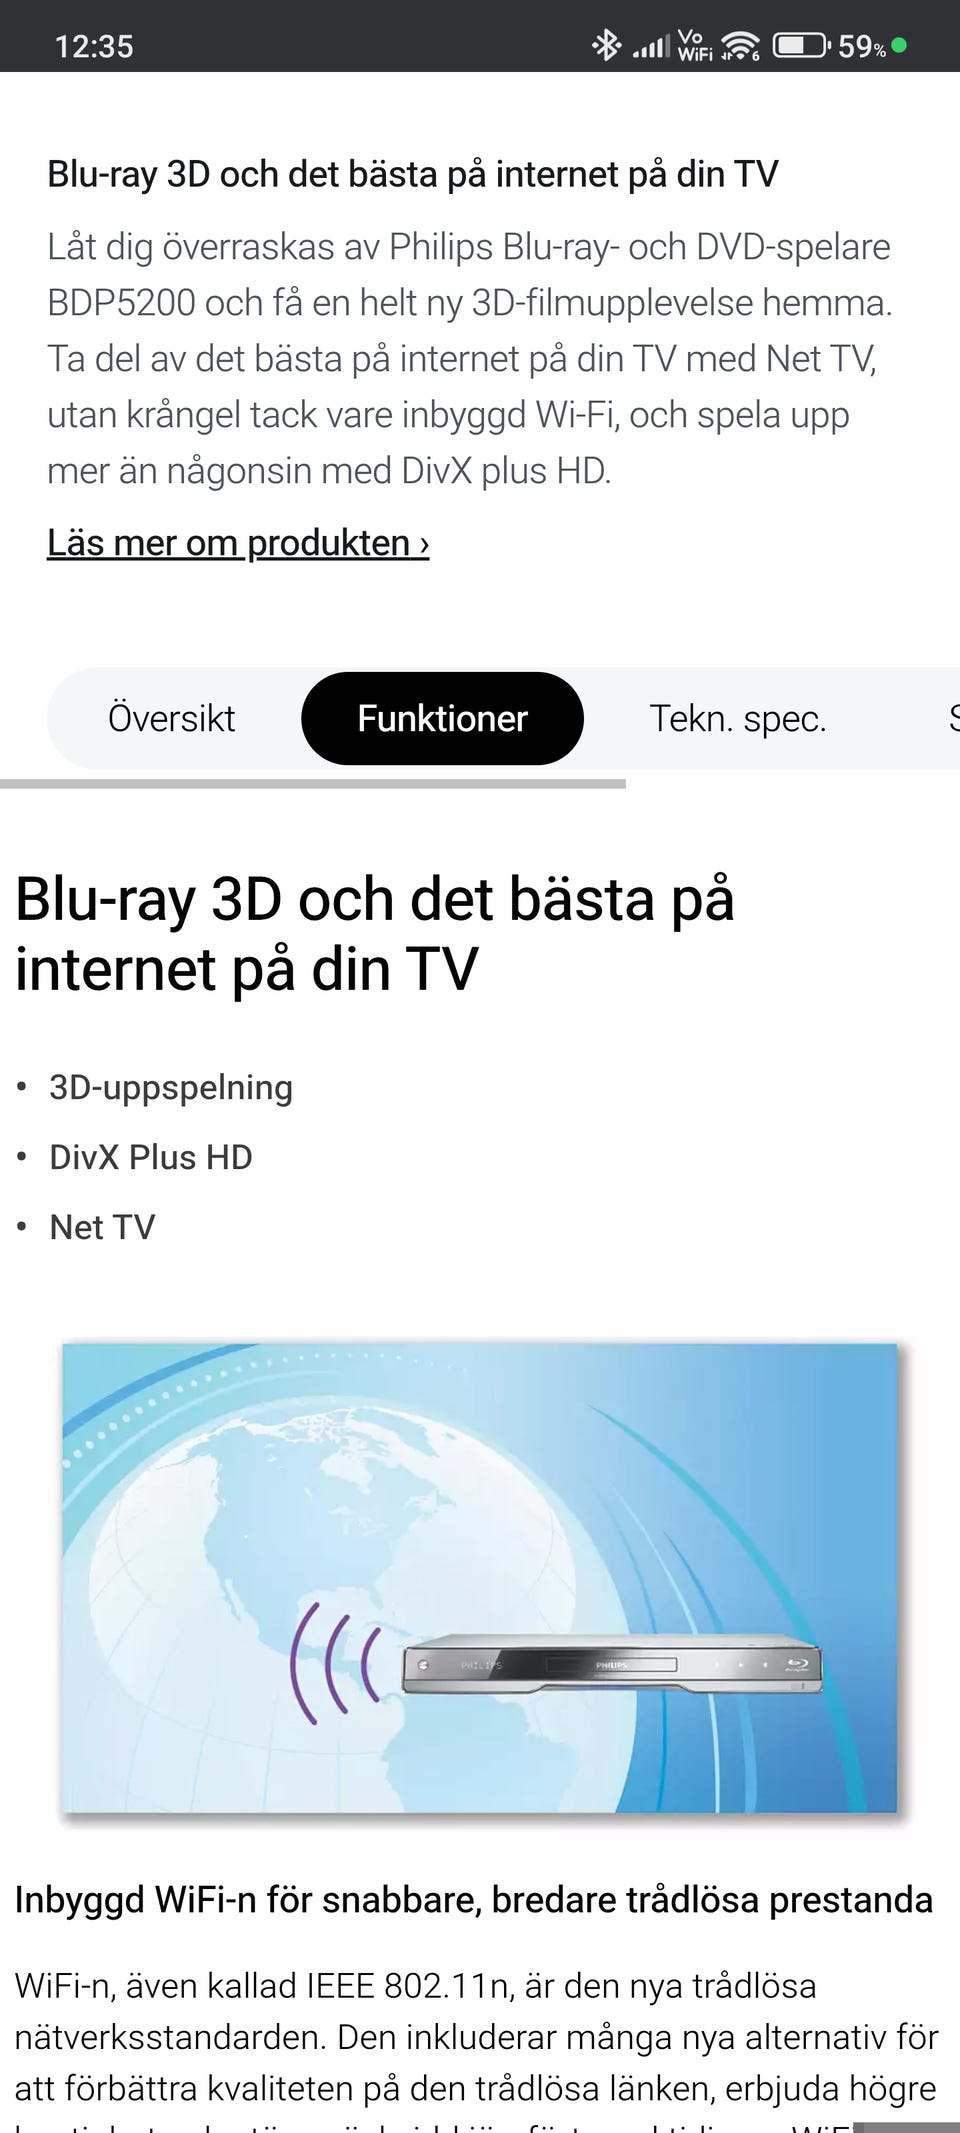Select the 'Net TV' feature item
The height and width of the screenshot is (2133, 960).
(x=102, y=1227)
